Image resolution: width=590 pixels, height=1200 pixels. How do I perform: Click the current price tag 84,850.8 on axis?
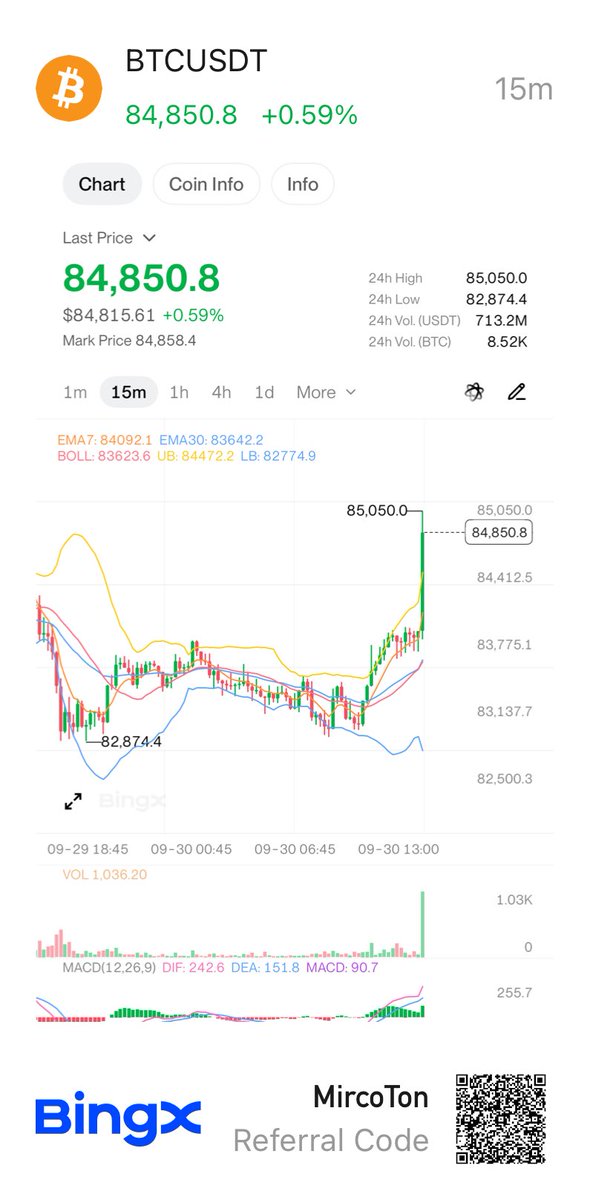coord(498,533)
